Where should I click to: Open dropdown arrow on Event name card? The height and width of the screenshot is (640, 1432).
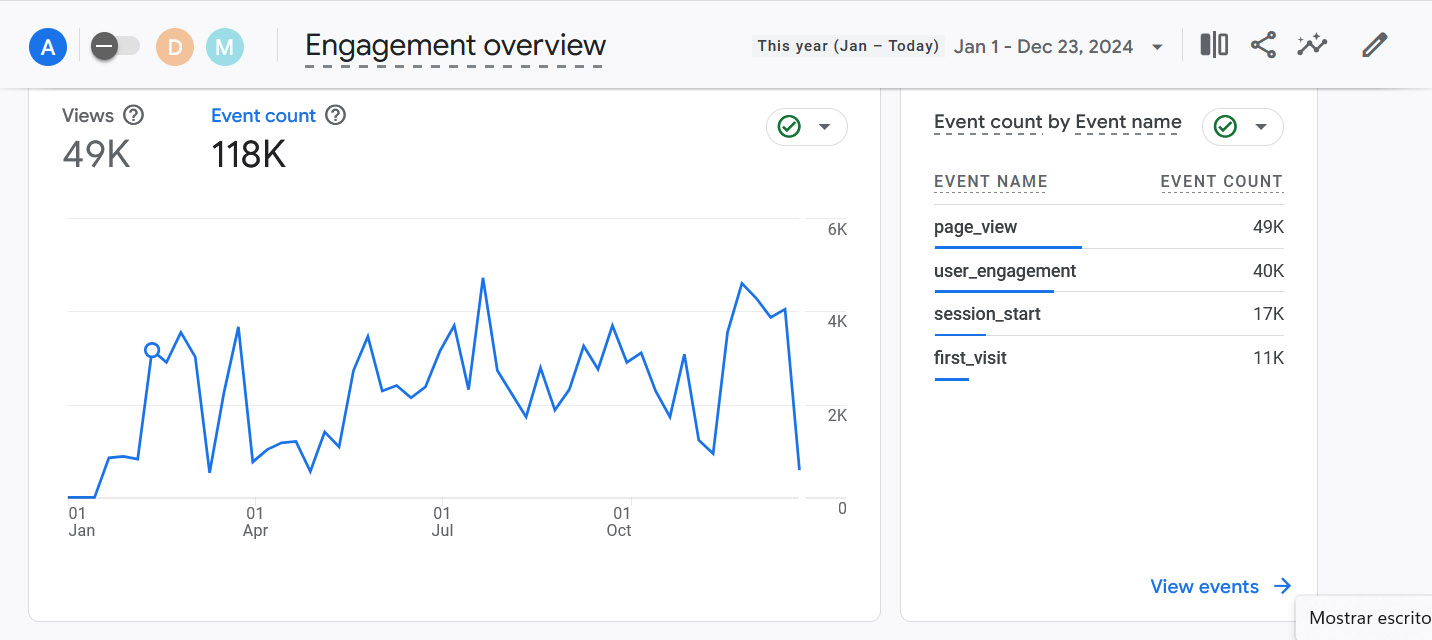coord(1261,127)
